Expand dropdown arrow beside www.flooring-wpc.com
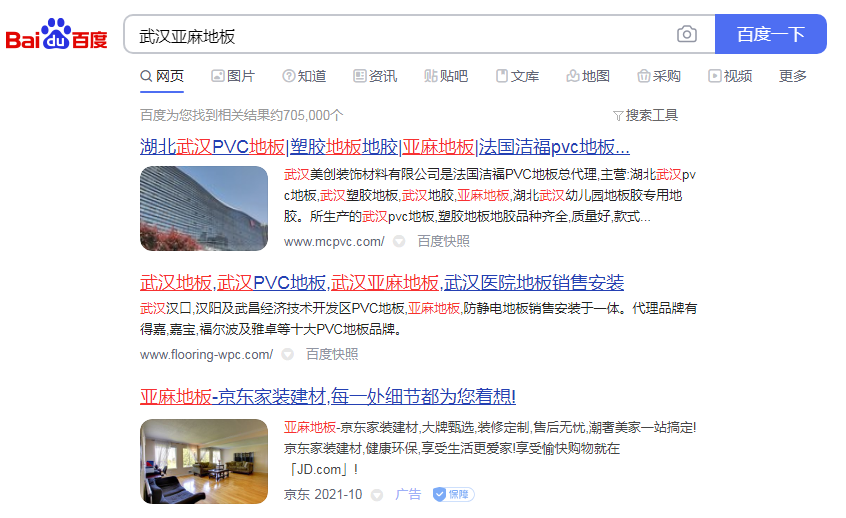 tap(288, 355)
